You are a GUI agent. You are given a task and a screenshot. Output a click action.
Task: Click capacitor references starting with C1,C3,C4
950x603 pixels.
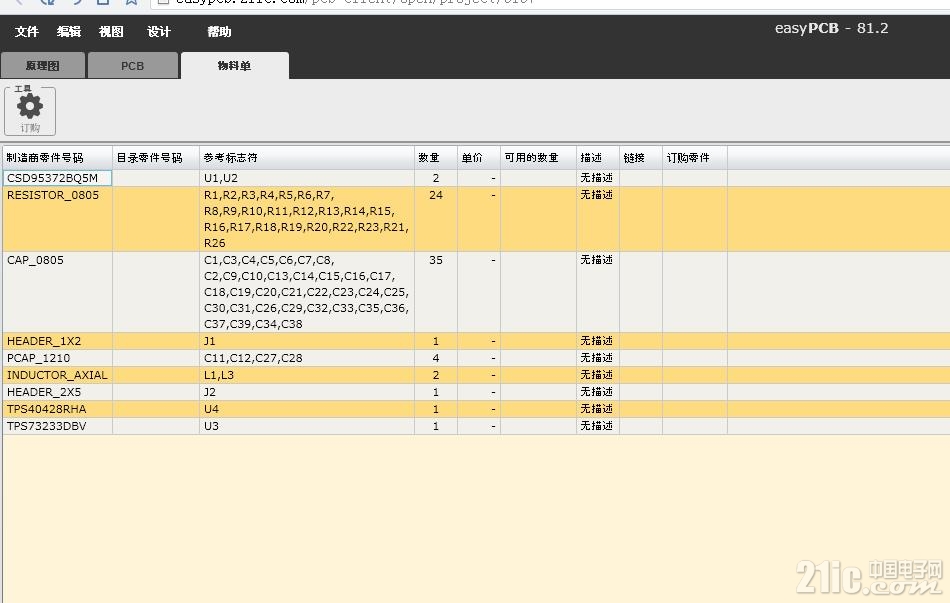(307, 292)
